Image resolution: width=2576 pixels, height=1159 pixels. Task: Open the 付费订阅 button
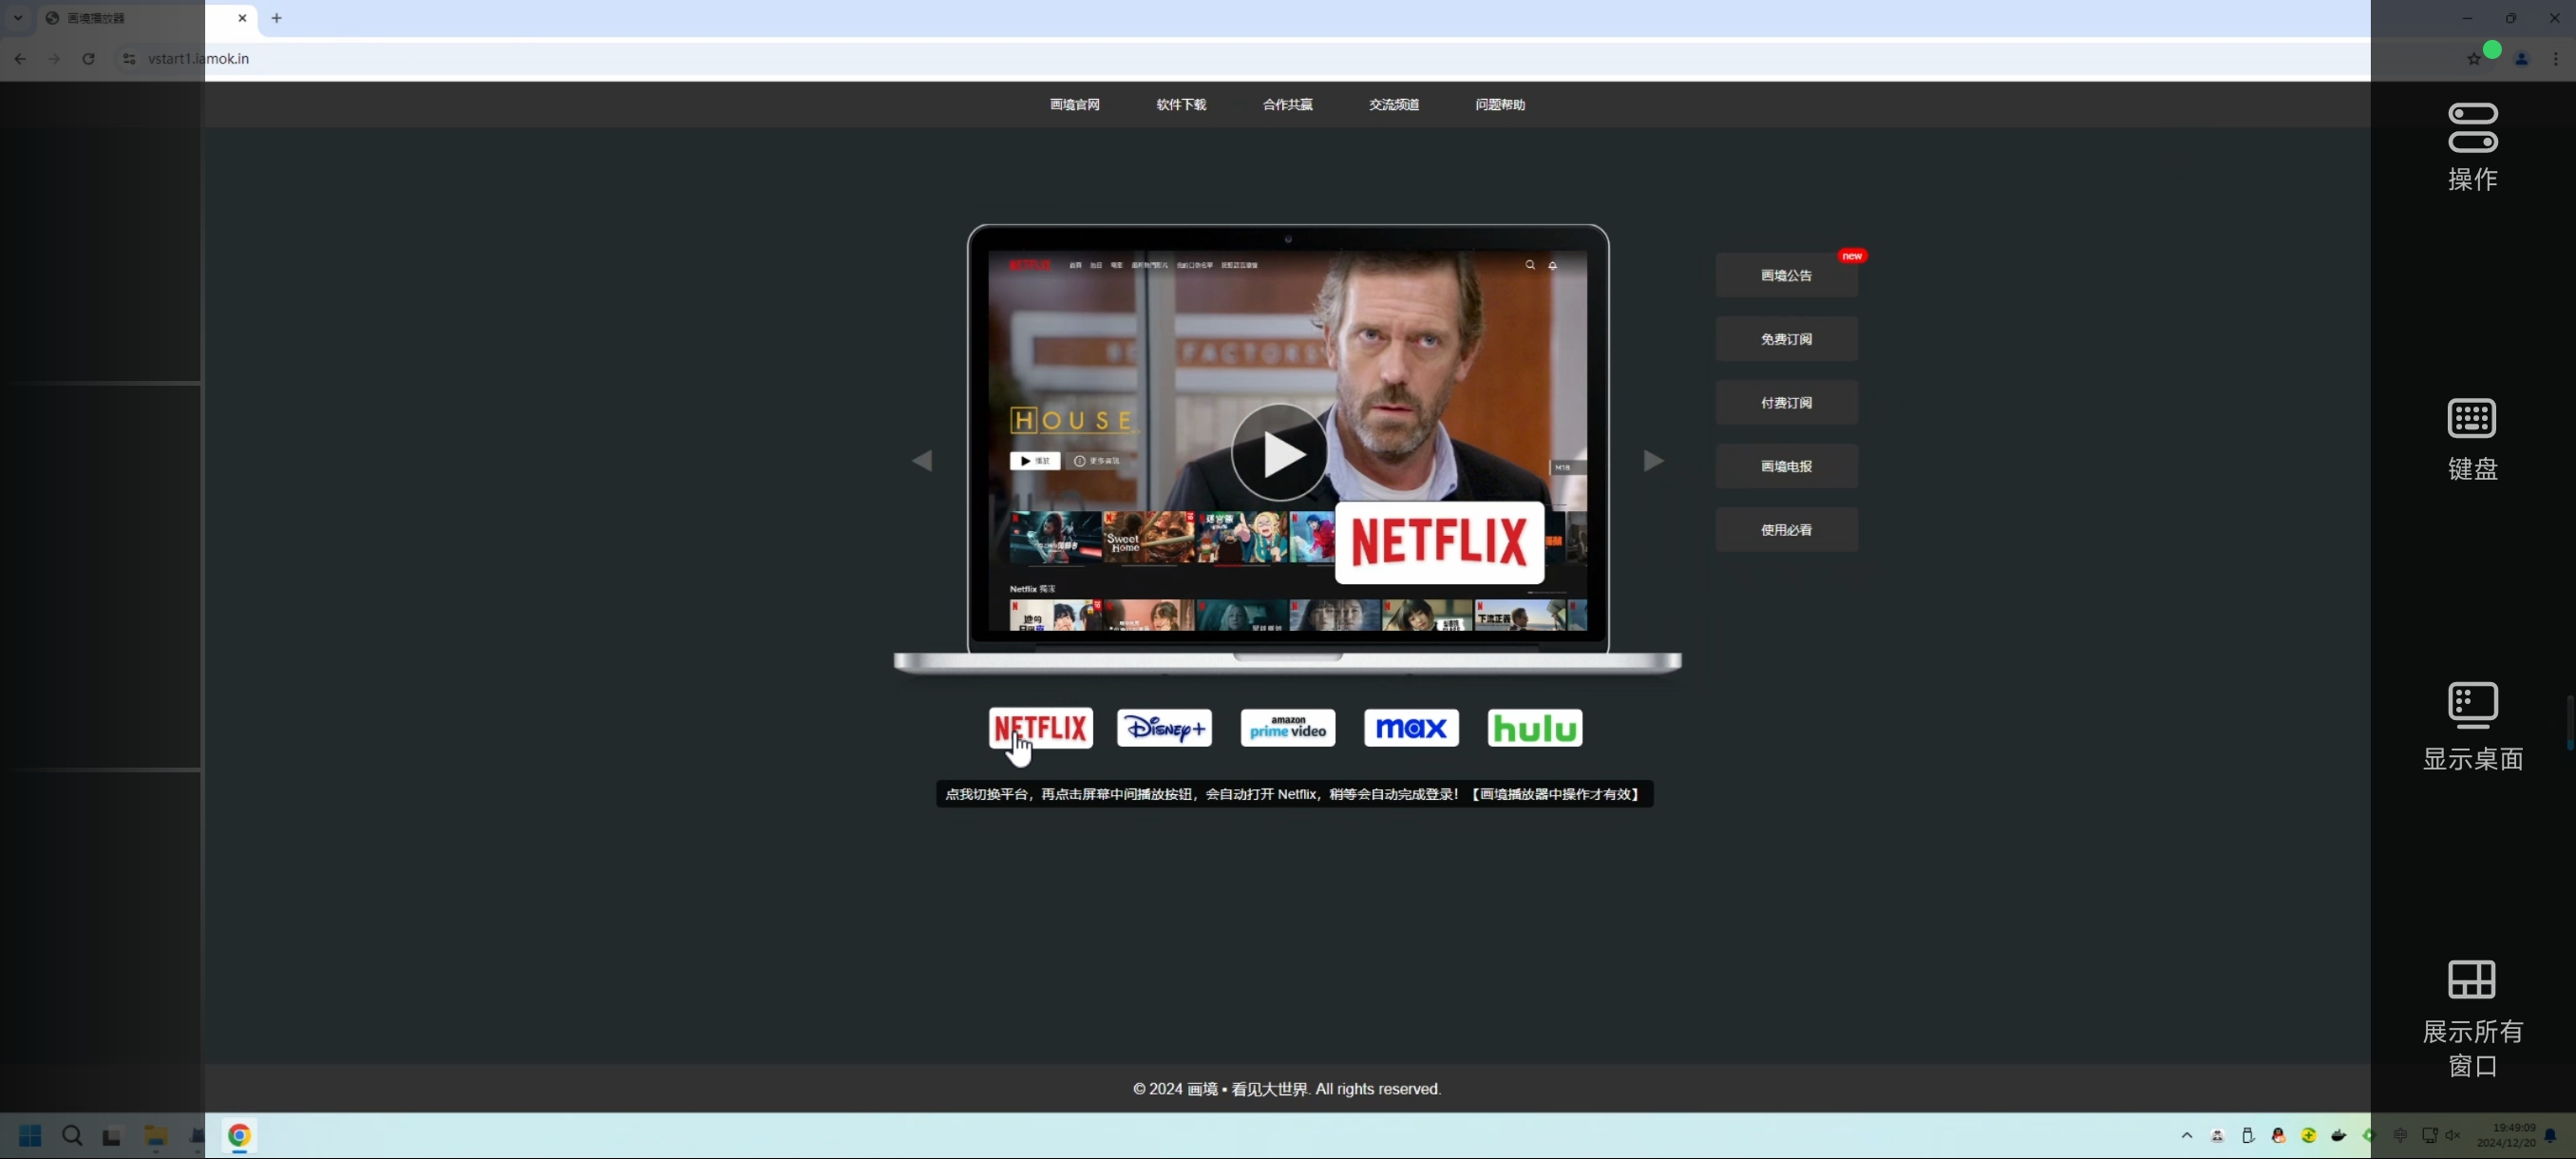(1786, 403)
